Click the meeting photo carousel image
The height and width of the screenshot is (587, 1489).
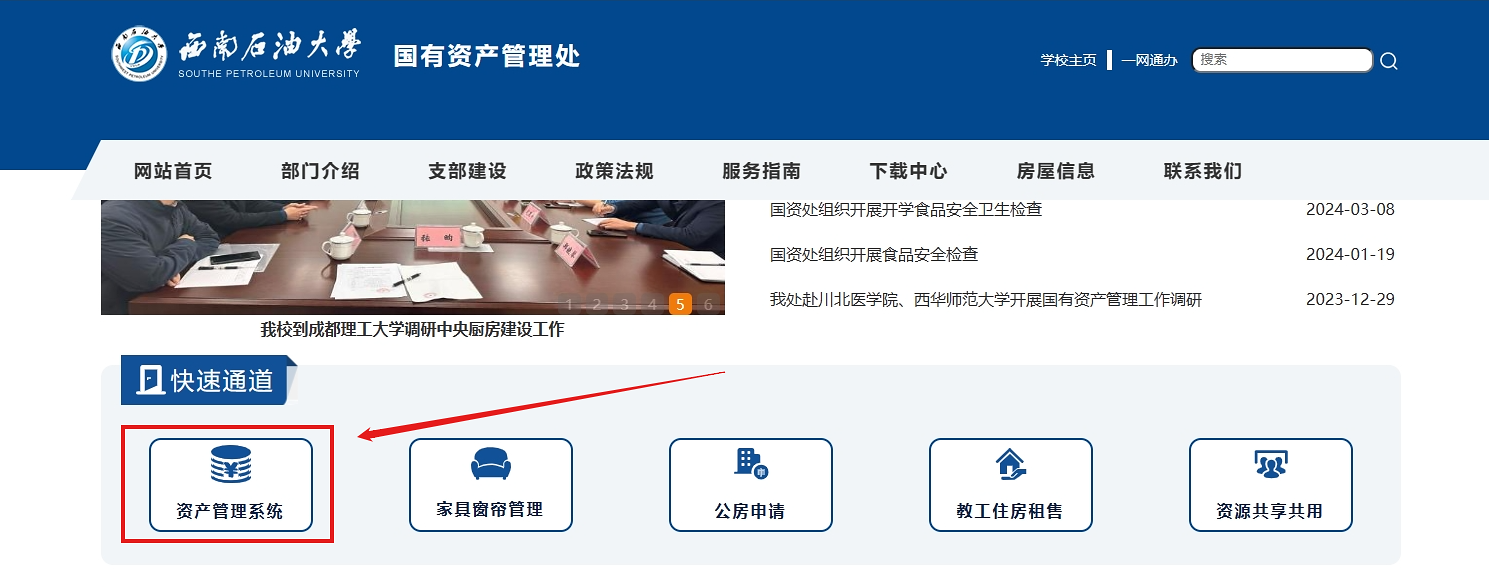[x=413, y=257]
